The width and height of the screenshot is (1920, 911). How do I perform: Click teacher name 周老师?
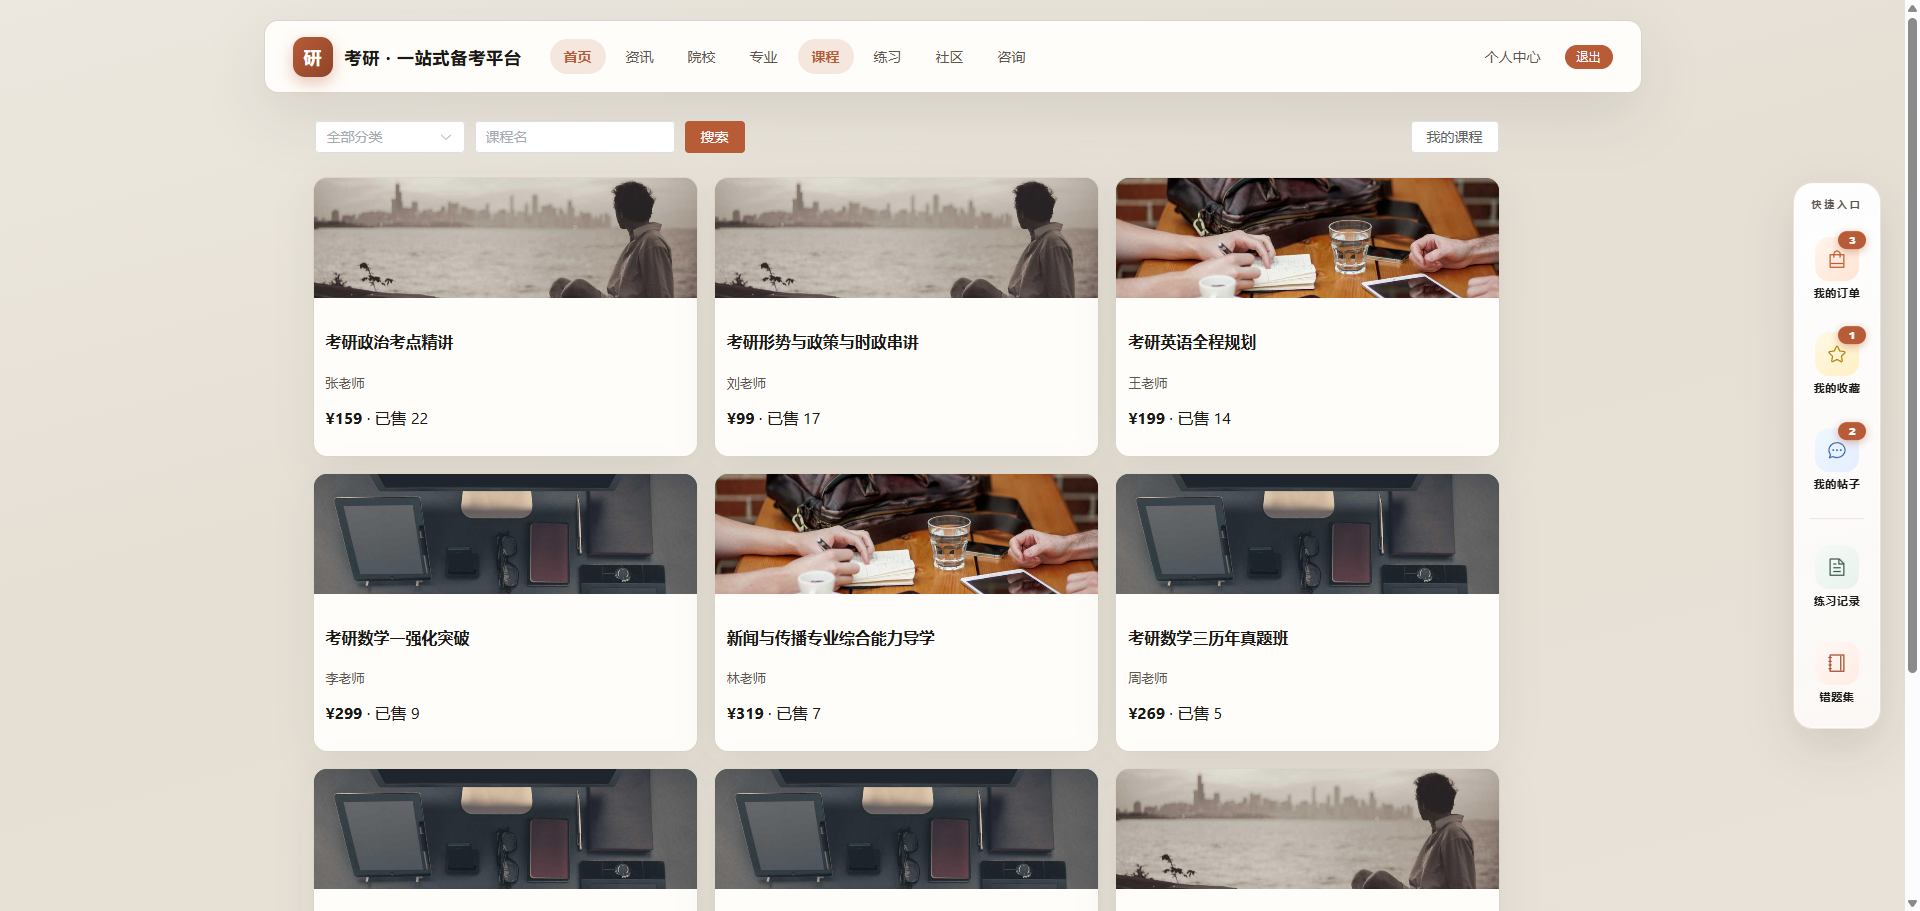click(1148, 678)
